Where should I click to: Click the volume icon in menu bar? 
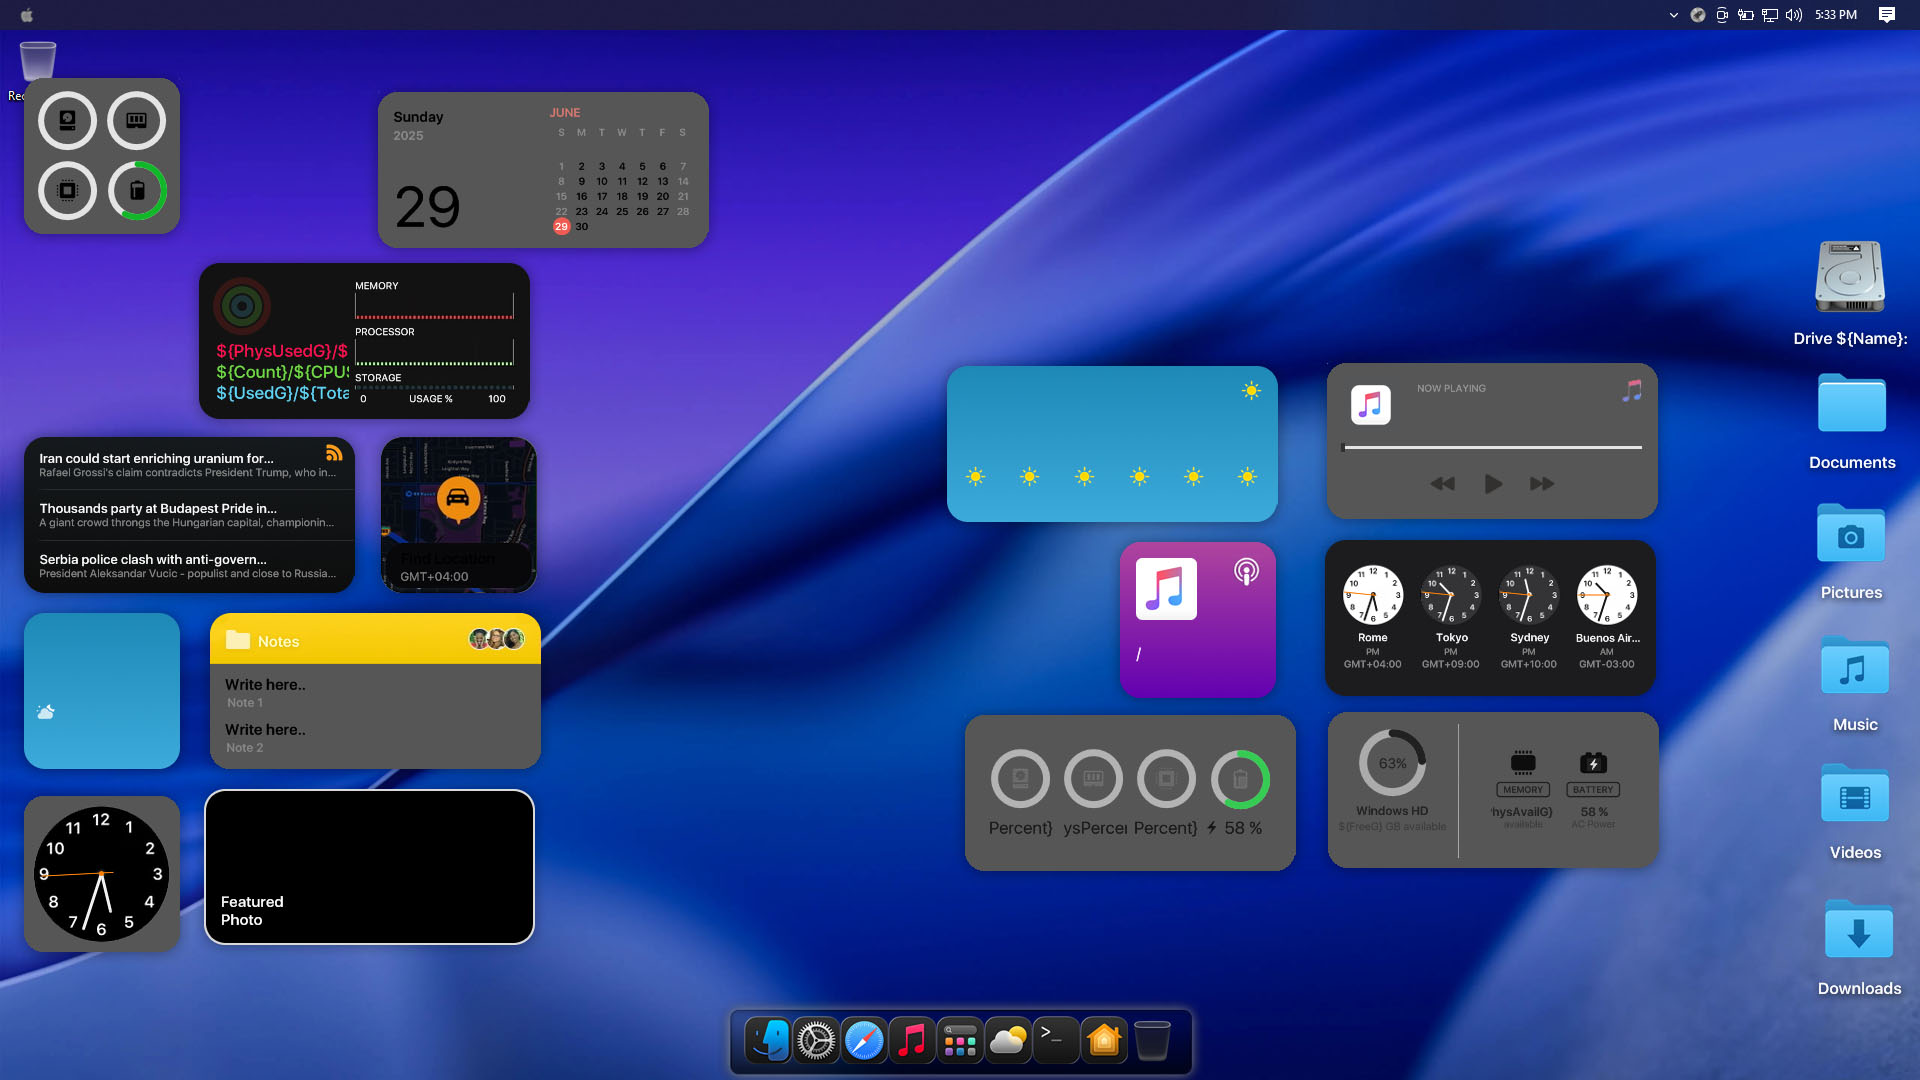click(1793, 15)
